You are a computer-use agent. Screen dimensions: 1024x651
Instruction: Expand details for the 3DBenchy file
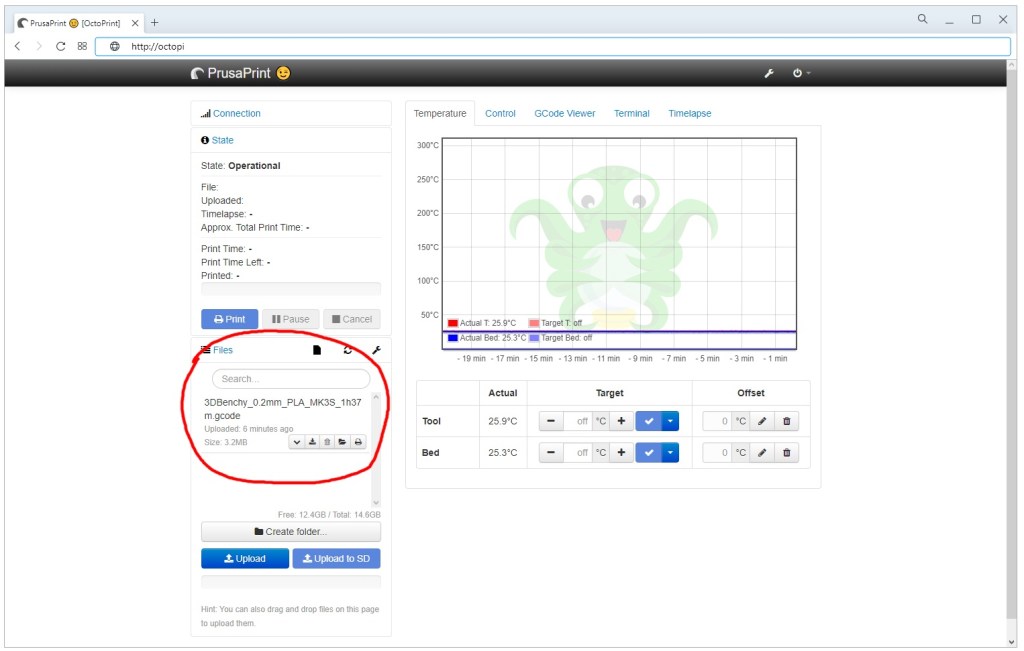[x=297, y=442]
